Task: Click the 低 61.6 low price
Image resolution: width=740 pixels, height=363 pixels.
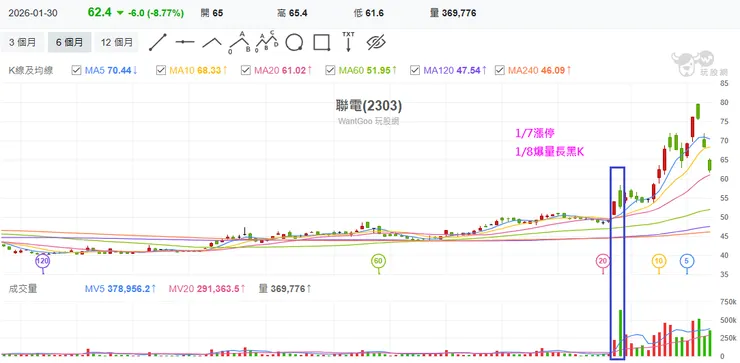Action: (369, 13)
